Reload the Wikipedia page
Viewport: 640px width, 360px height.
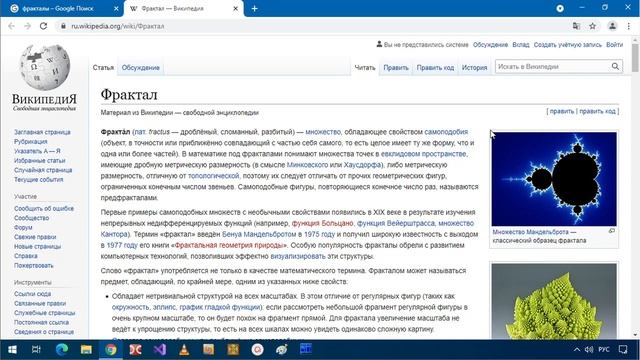pyautogui.click(x=43, y=26)
